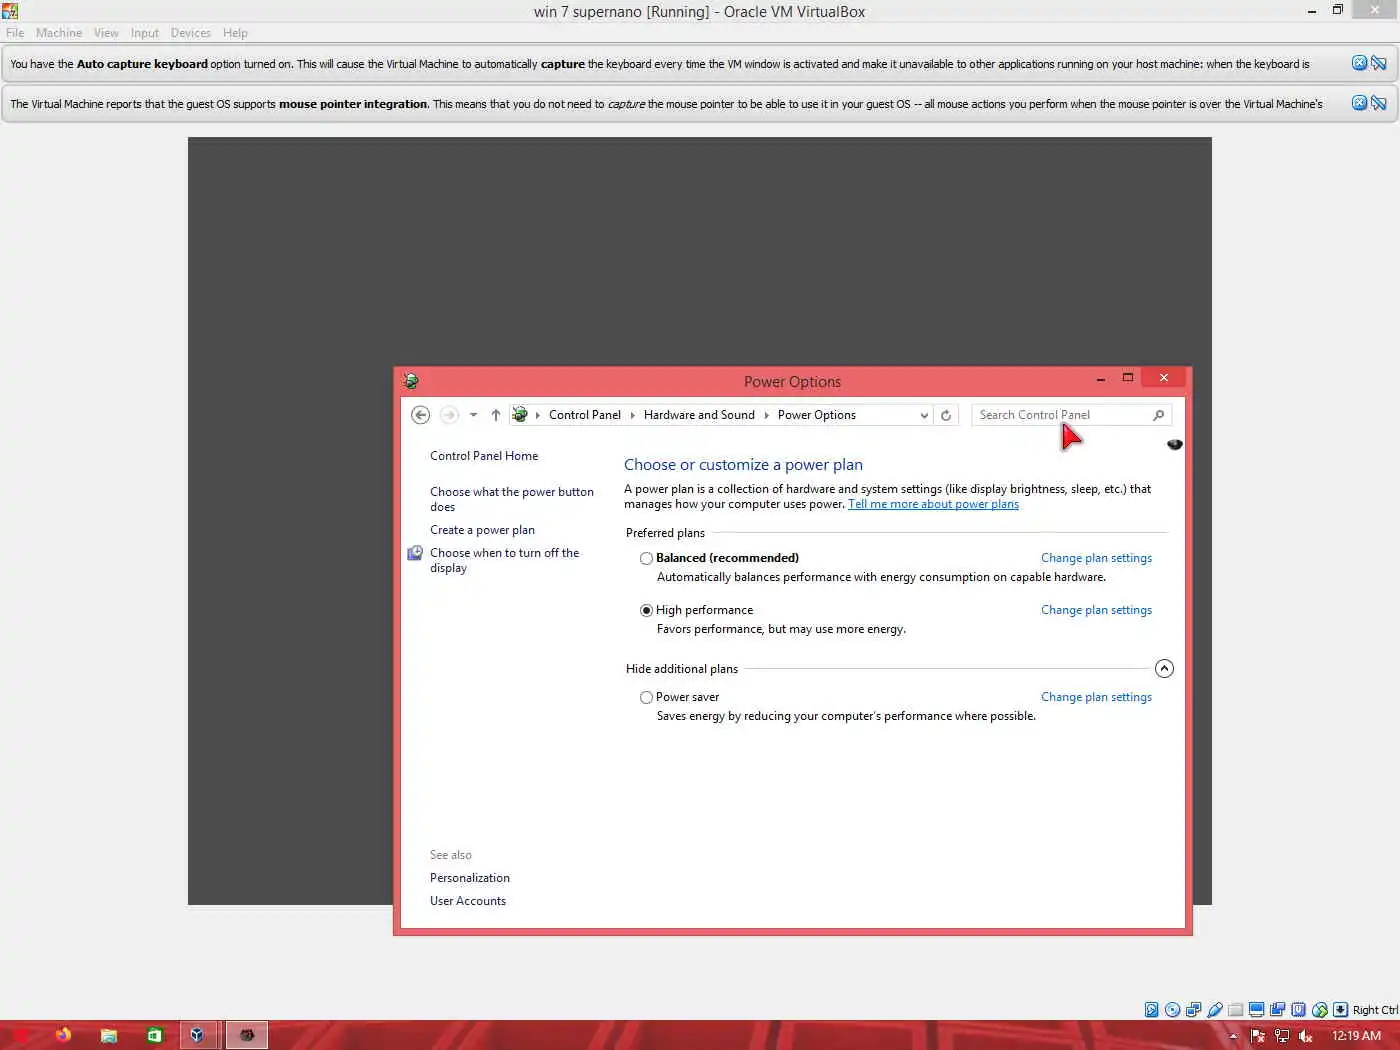Expand the breadcrumb arrow after Control Panel
Screen dimensions: 1400x1050
click(632, 415)
